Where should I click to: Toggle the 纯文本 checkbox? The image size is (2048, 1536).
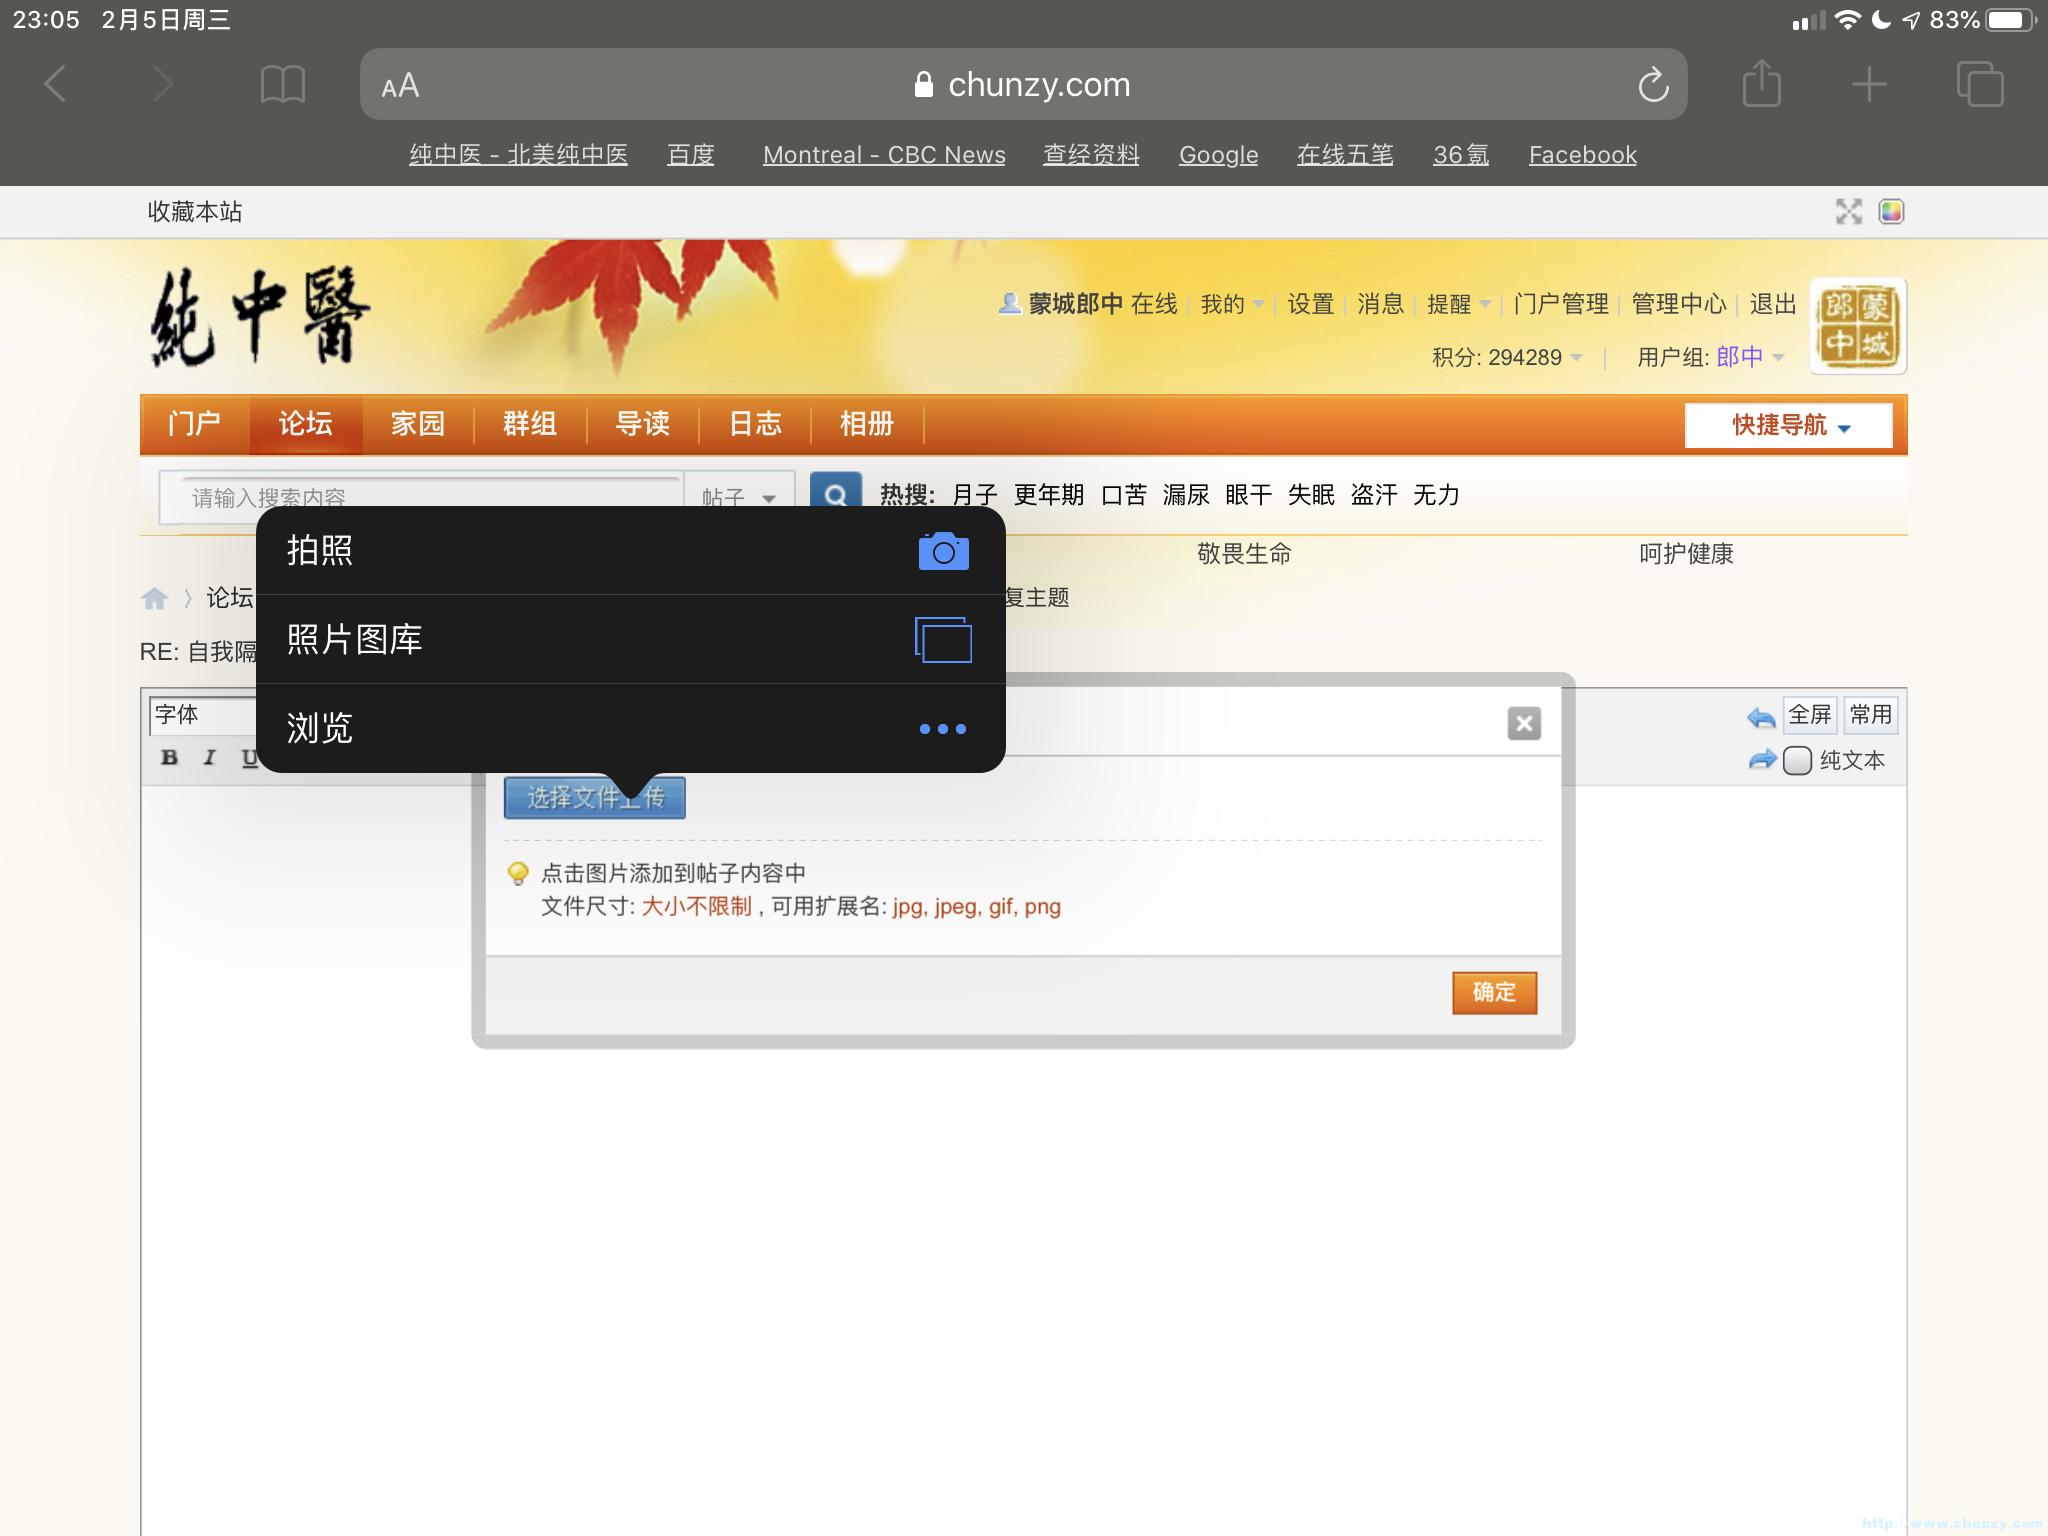(1798, 760)
